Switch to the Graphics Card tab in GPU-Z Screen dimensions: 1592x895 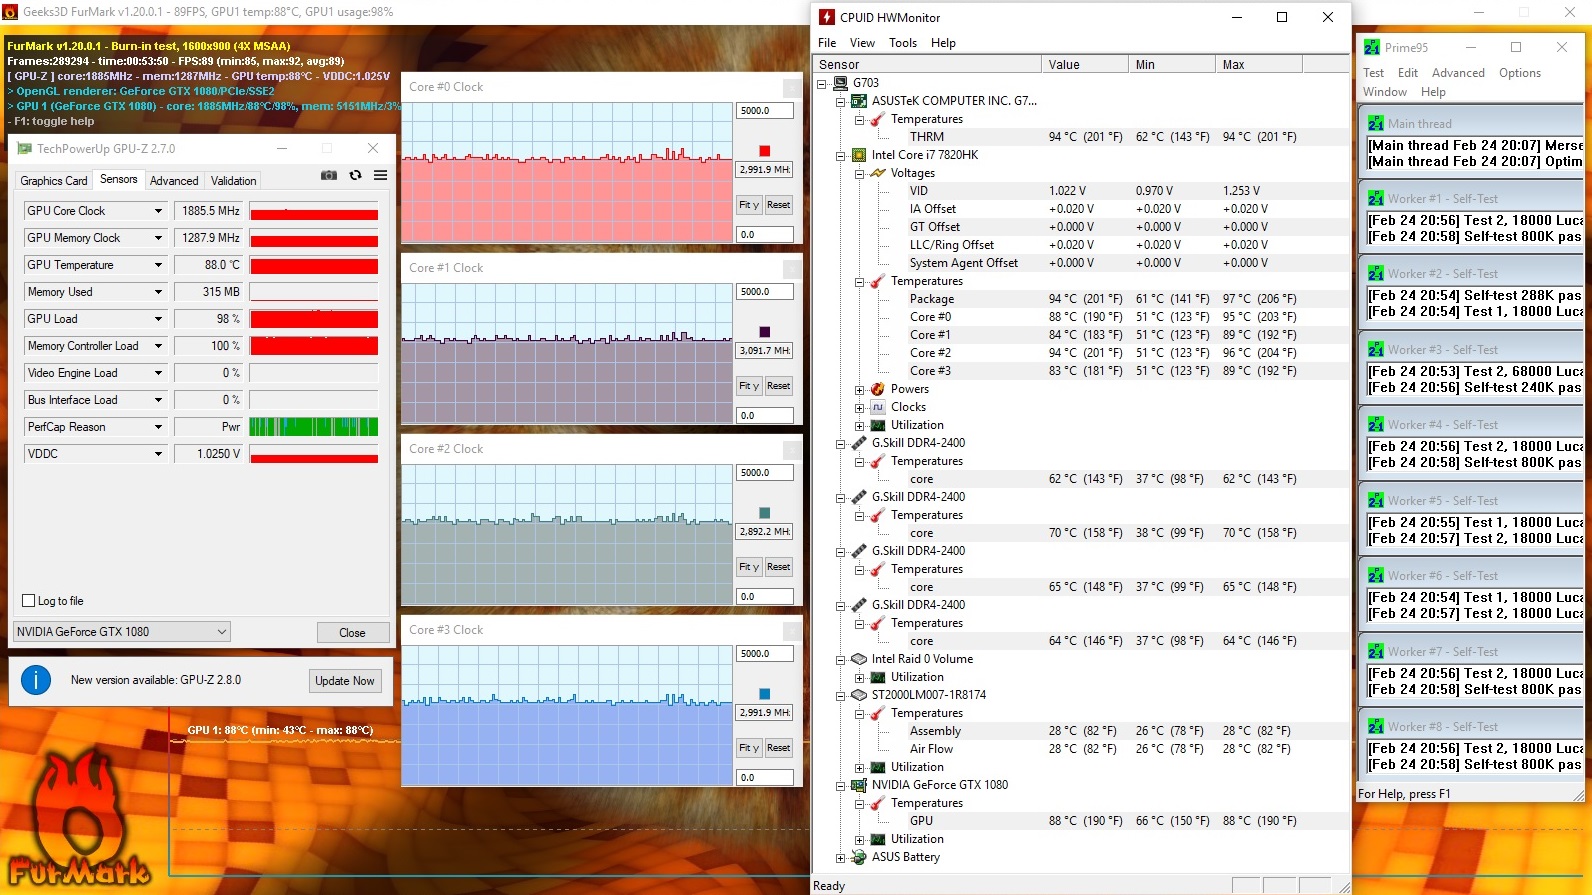pos(54,181)
